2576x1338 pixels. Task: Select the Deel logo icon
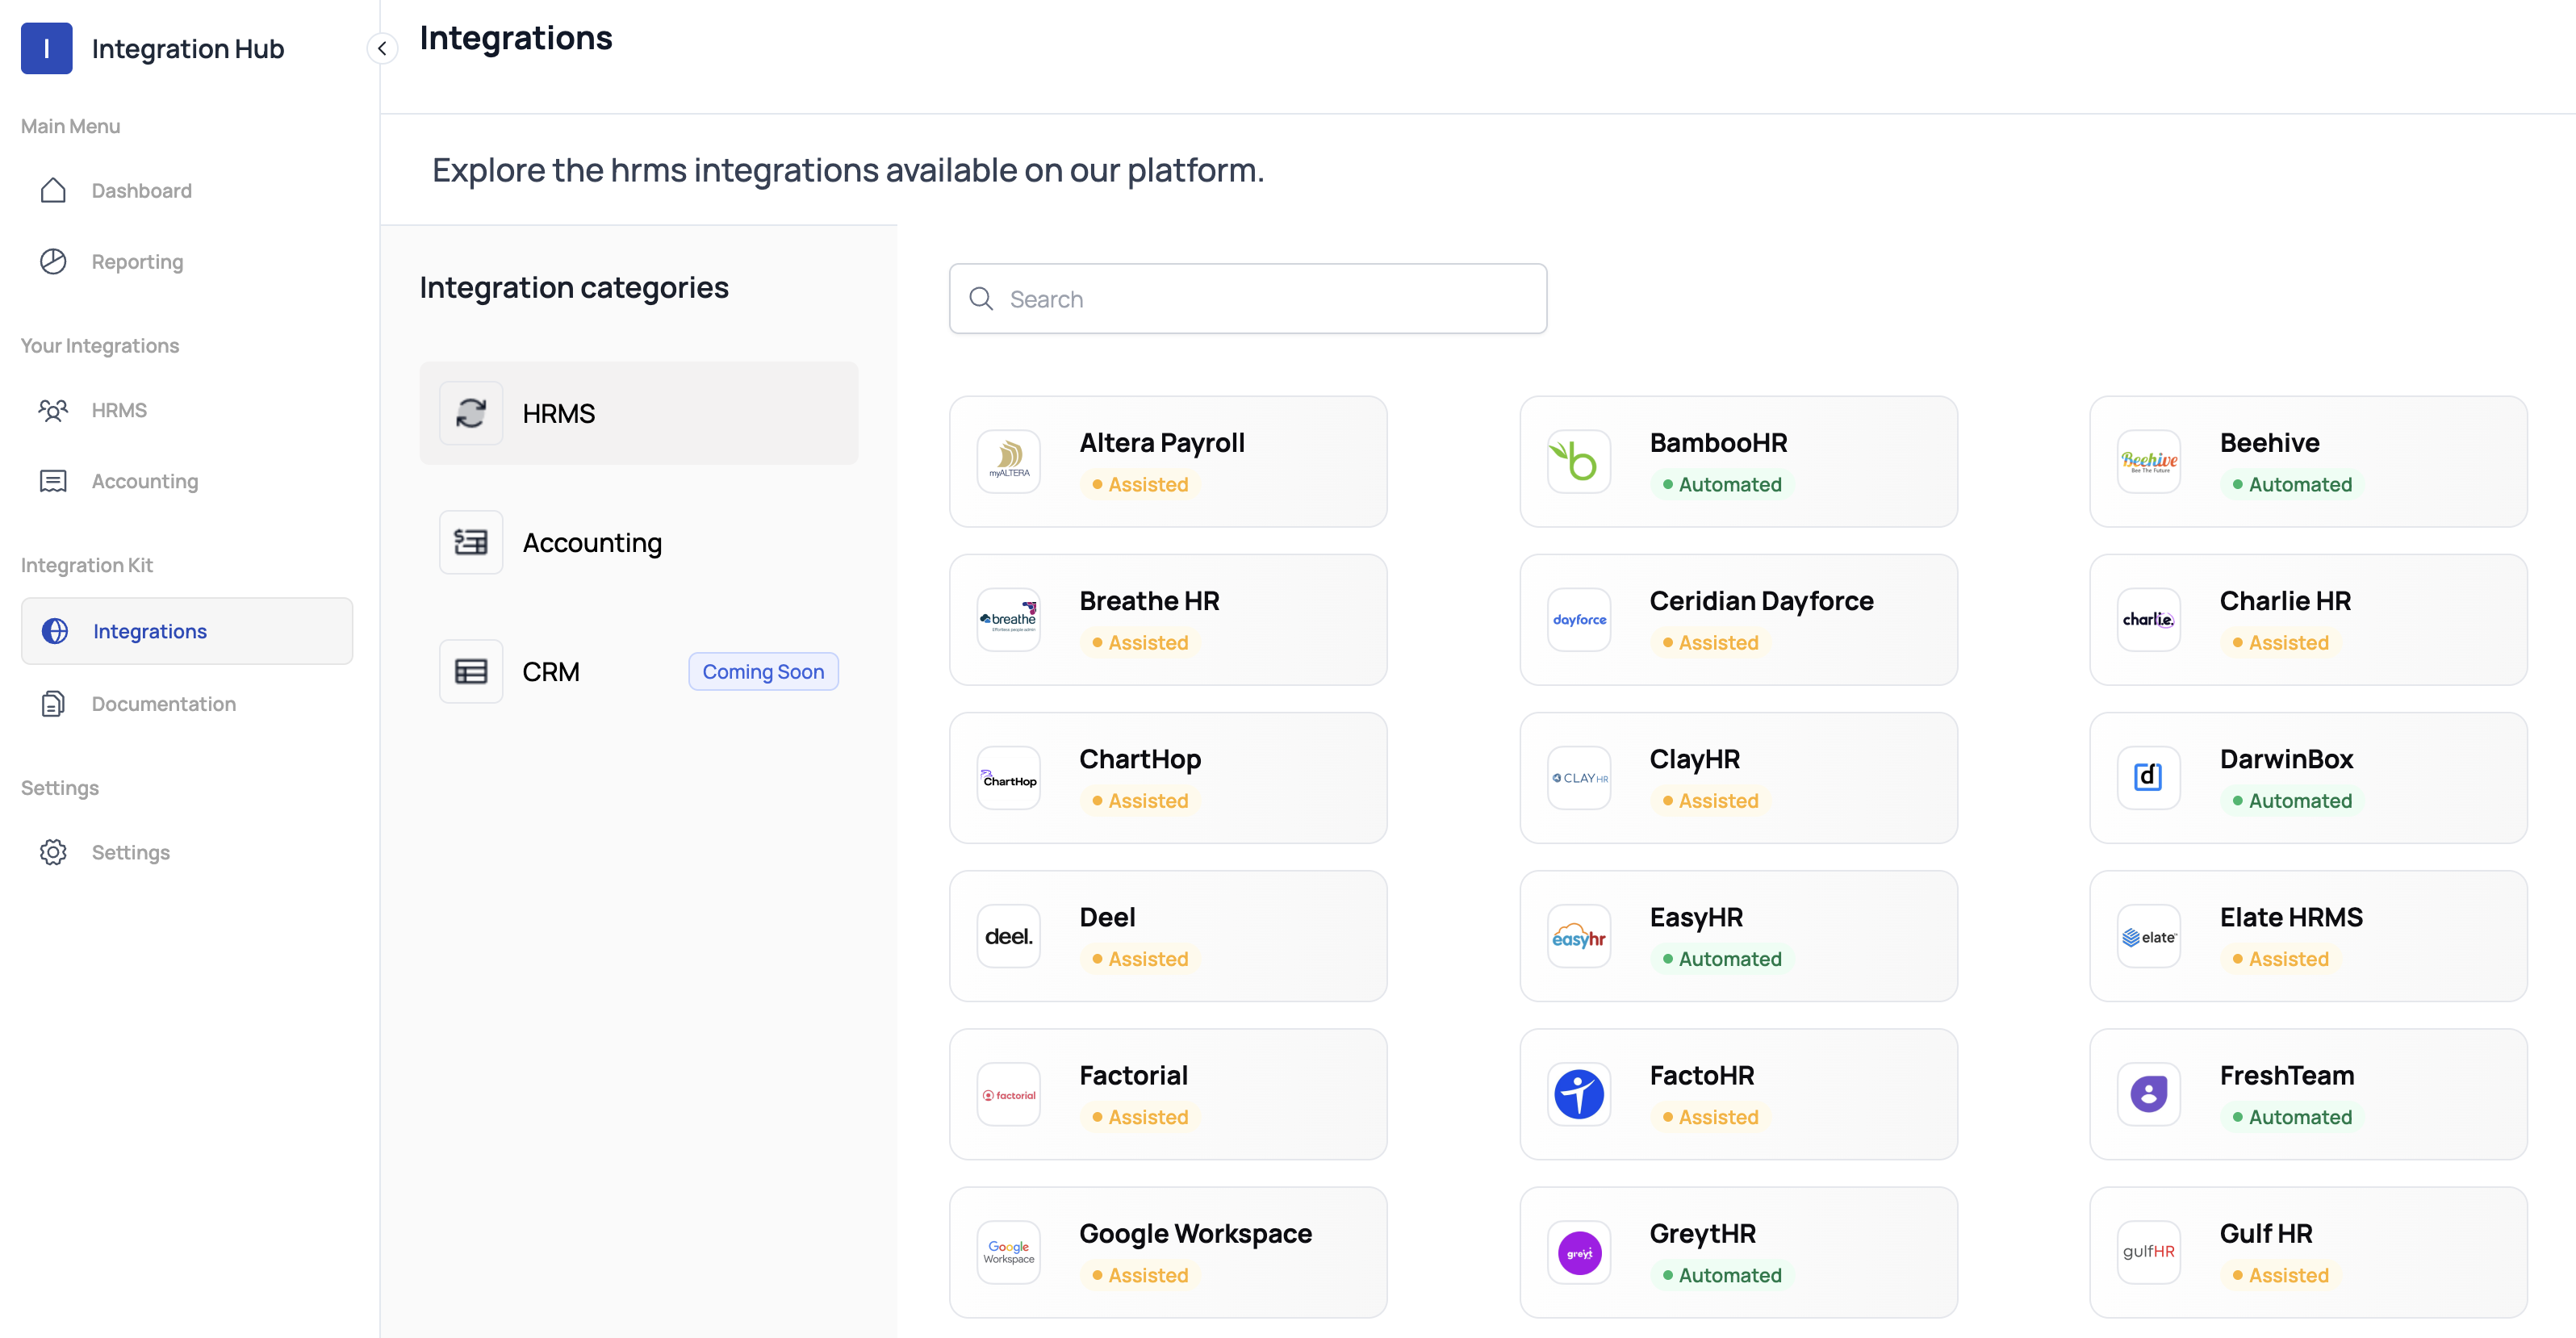pos(1008,935)
